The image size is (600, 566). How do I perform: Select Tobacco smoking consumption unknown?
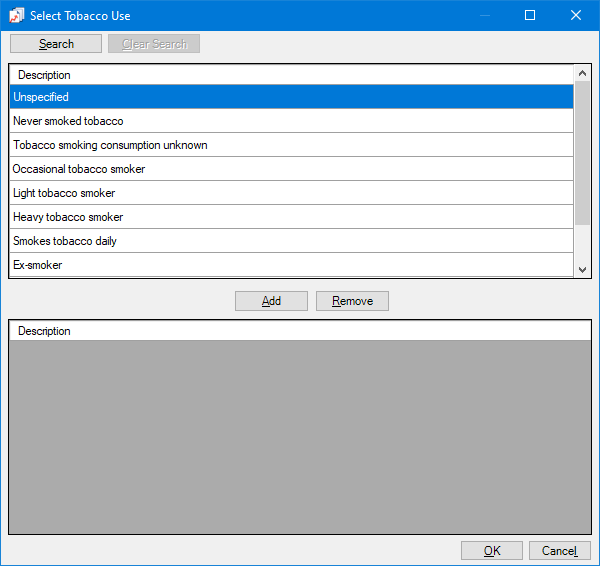coord(290,145)
